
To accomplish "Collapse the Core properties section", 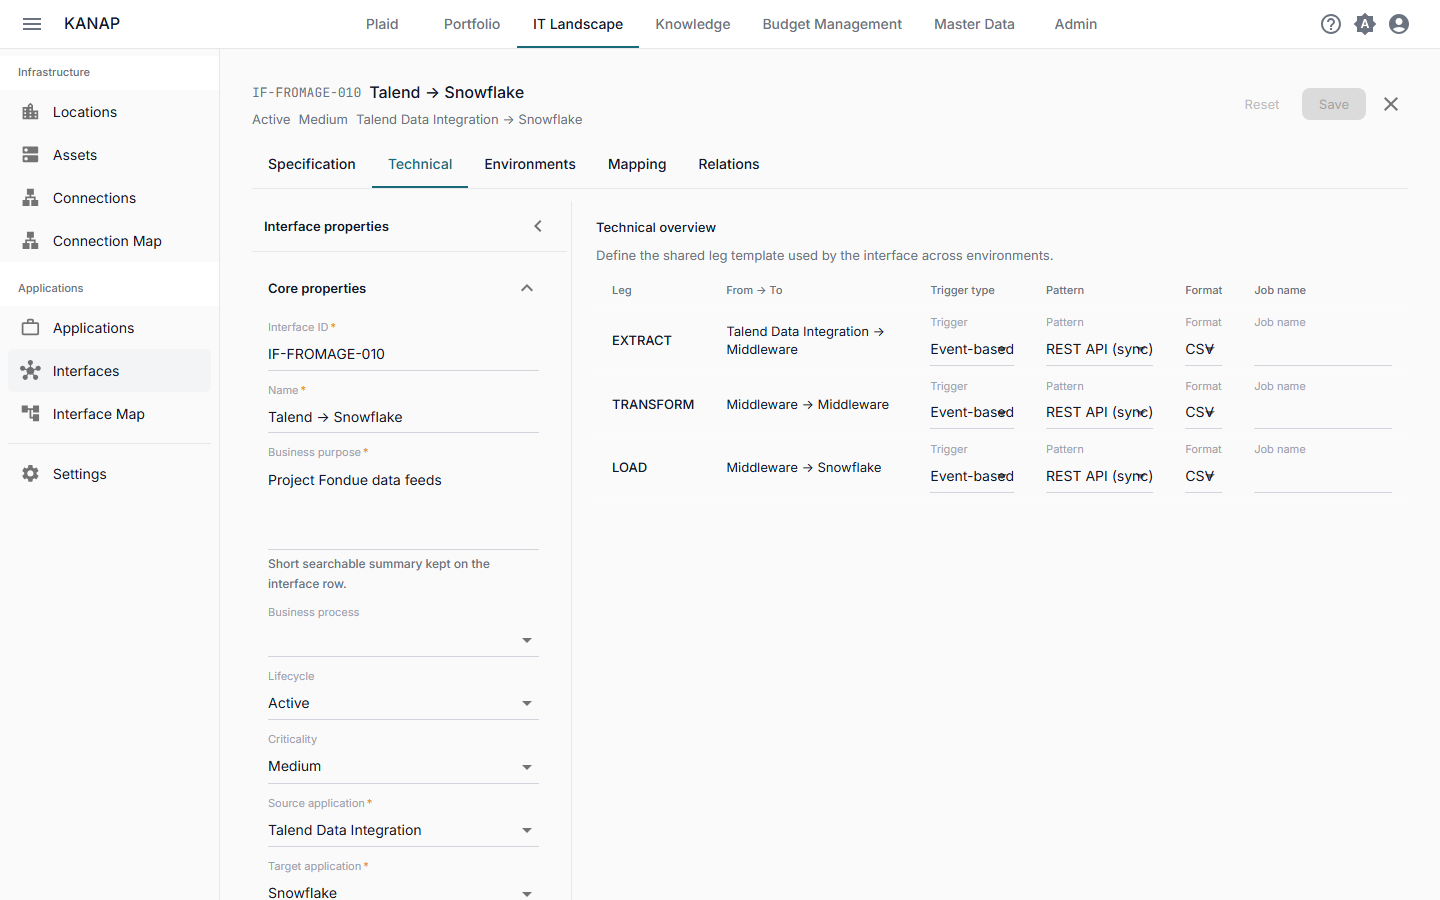I will [x=527, y=288].
